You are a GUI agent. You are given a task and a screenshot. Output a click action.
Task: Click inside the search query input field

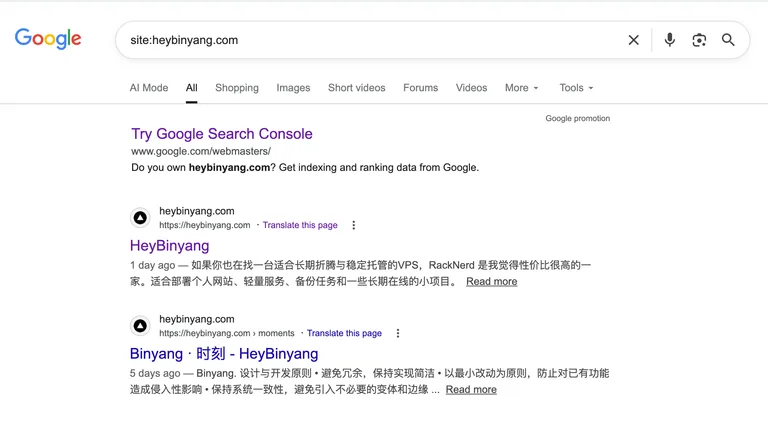(360, 40)
